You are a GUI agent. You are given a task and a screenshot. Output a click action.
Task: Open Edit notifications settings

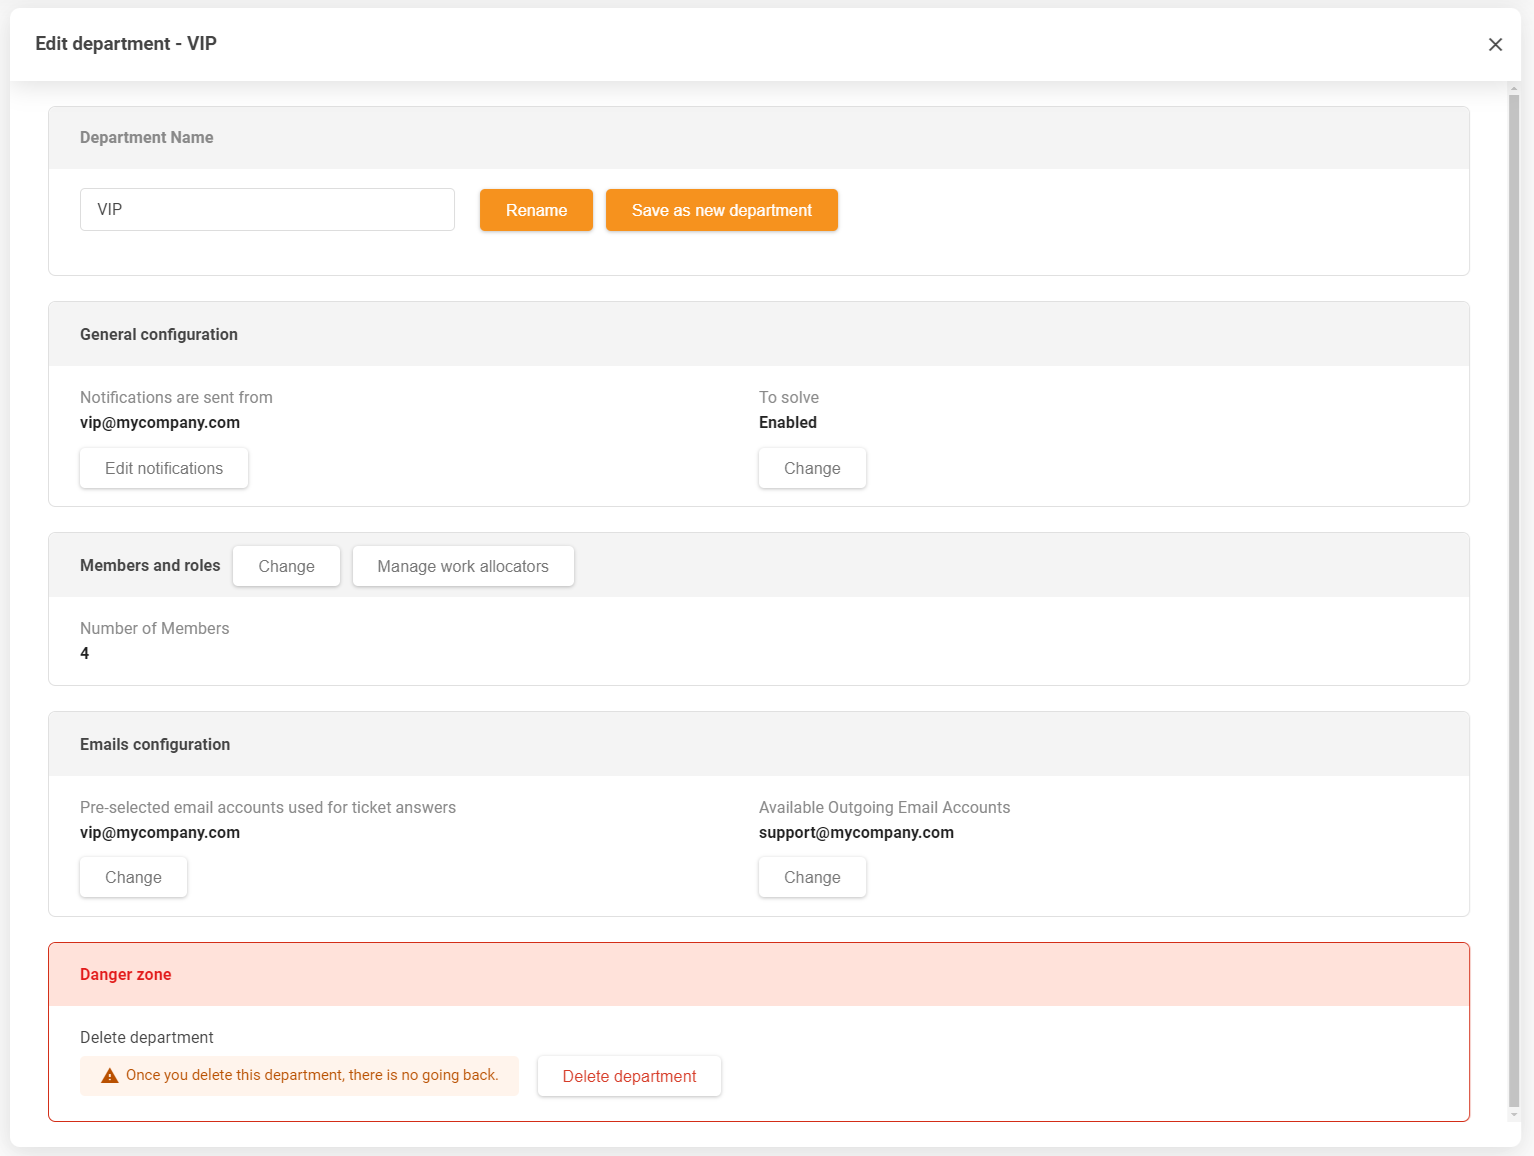pyautogui.click(x=164, y=468)
